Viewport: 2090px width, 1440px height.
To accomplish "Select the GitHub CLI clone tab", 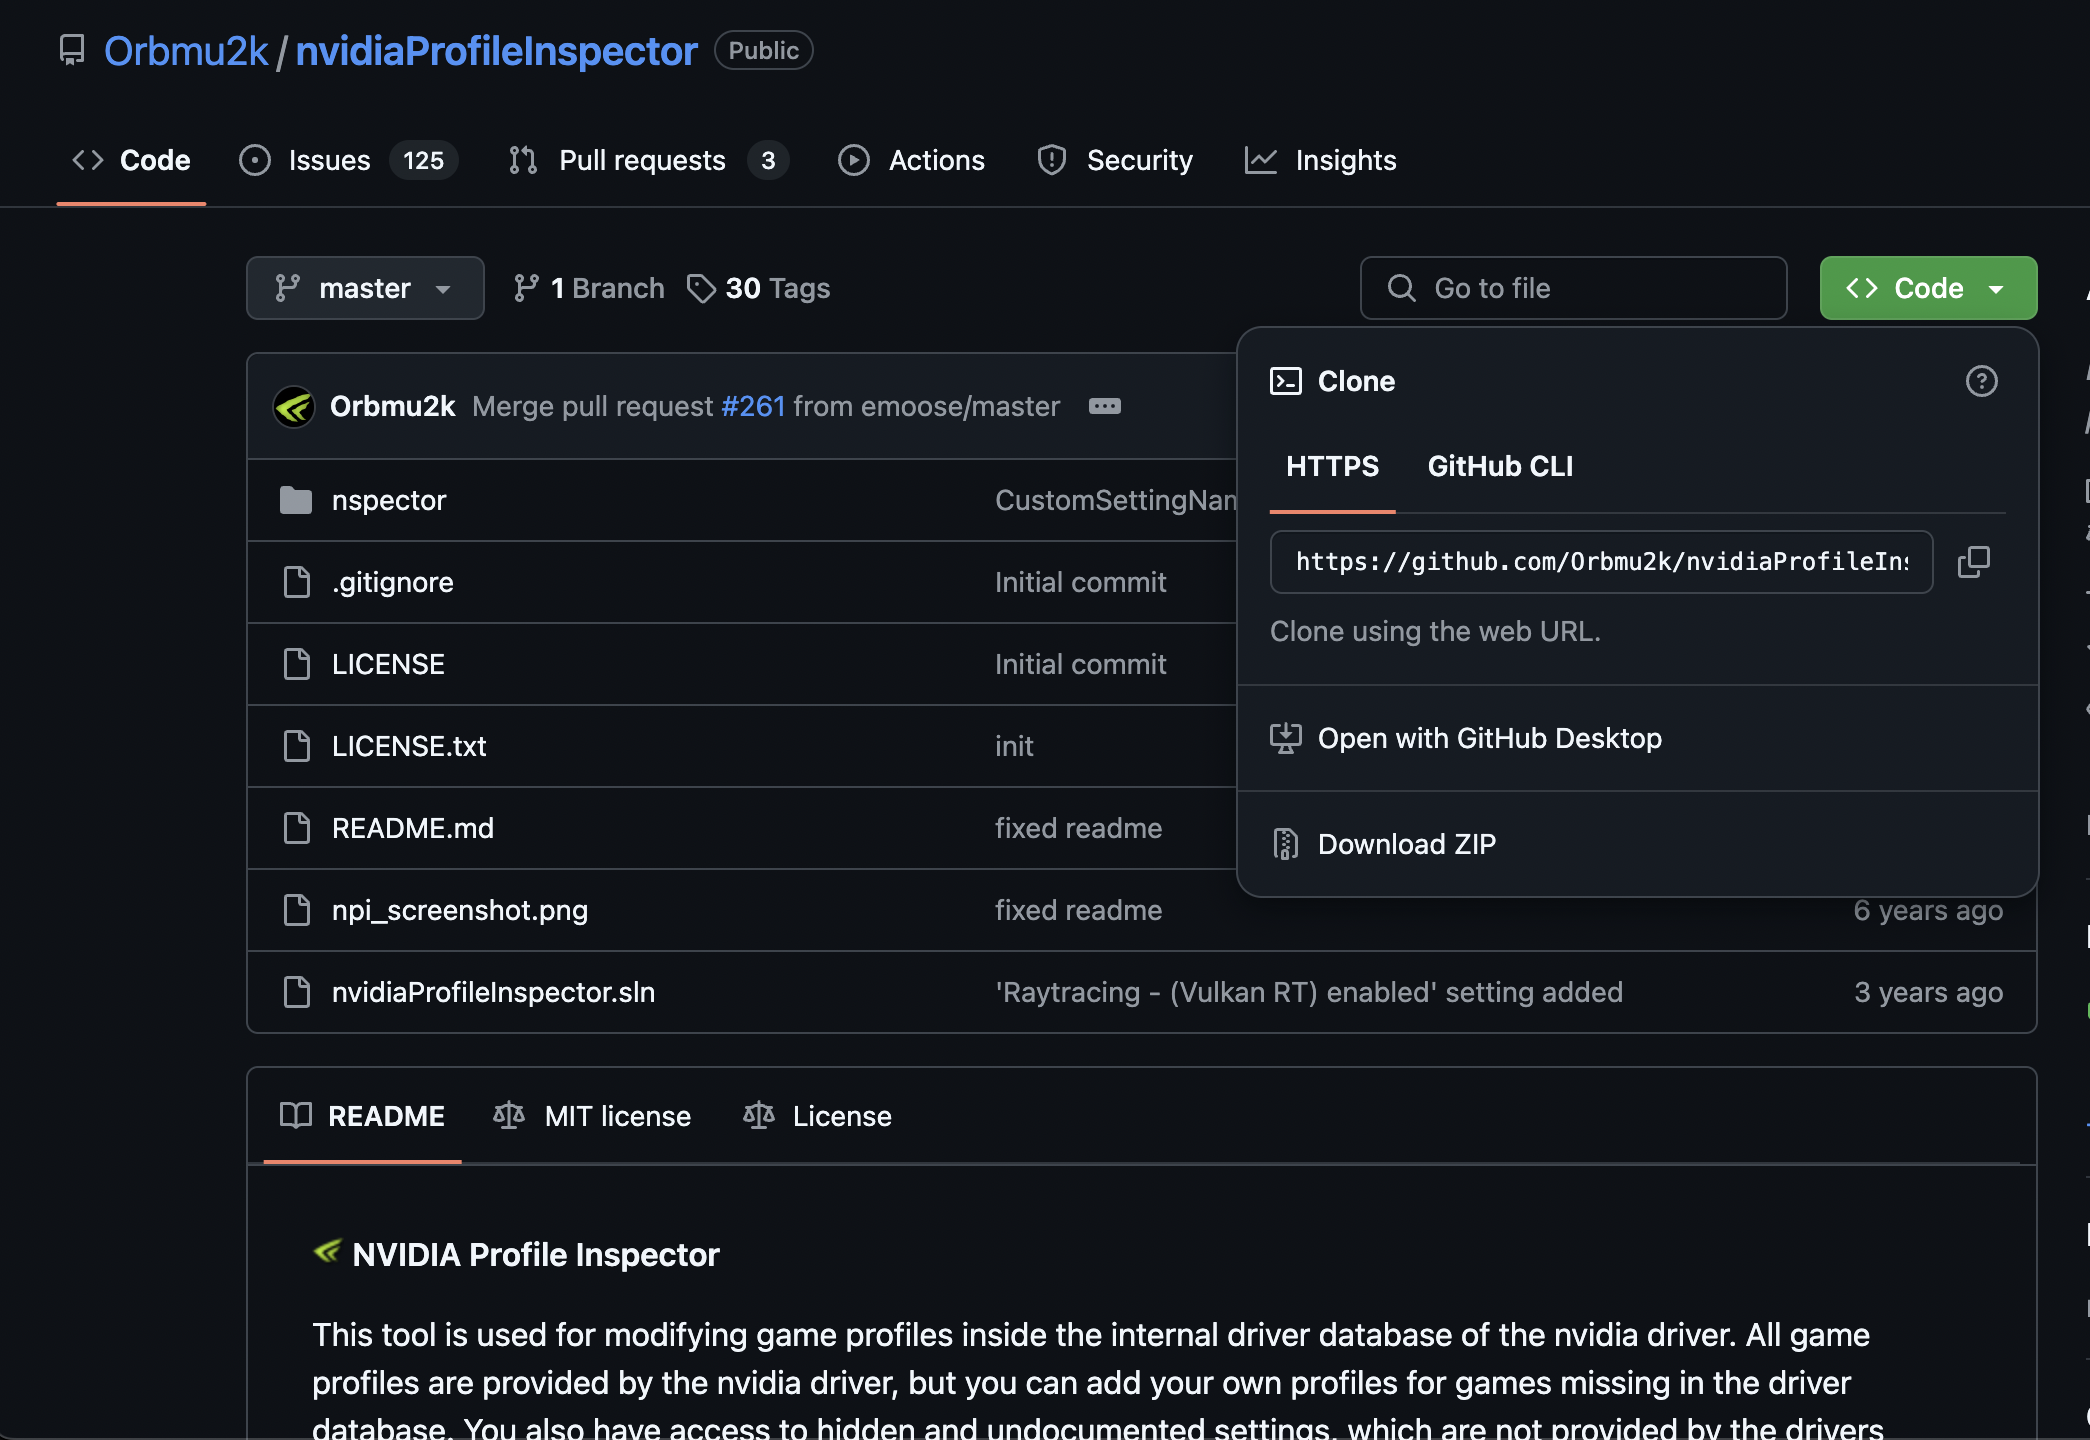I will pyautogui.click(x=1500, y=466).
